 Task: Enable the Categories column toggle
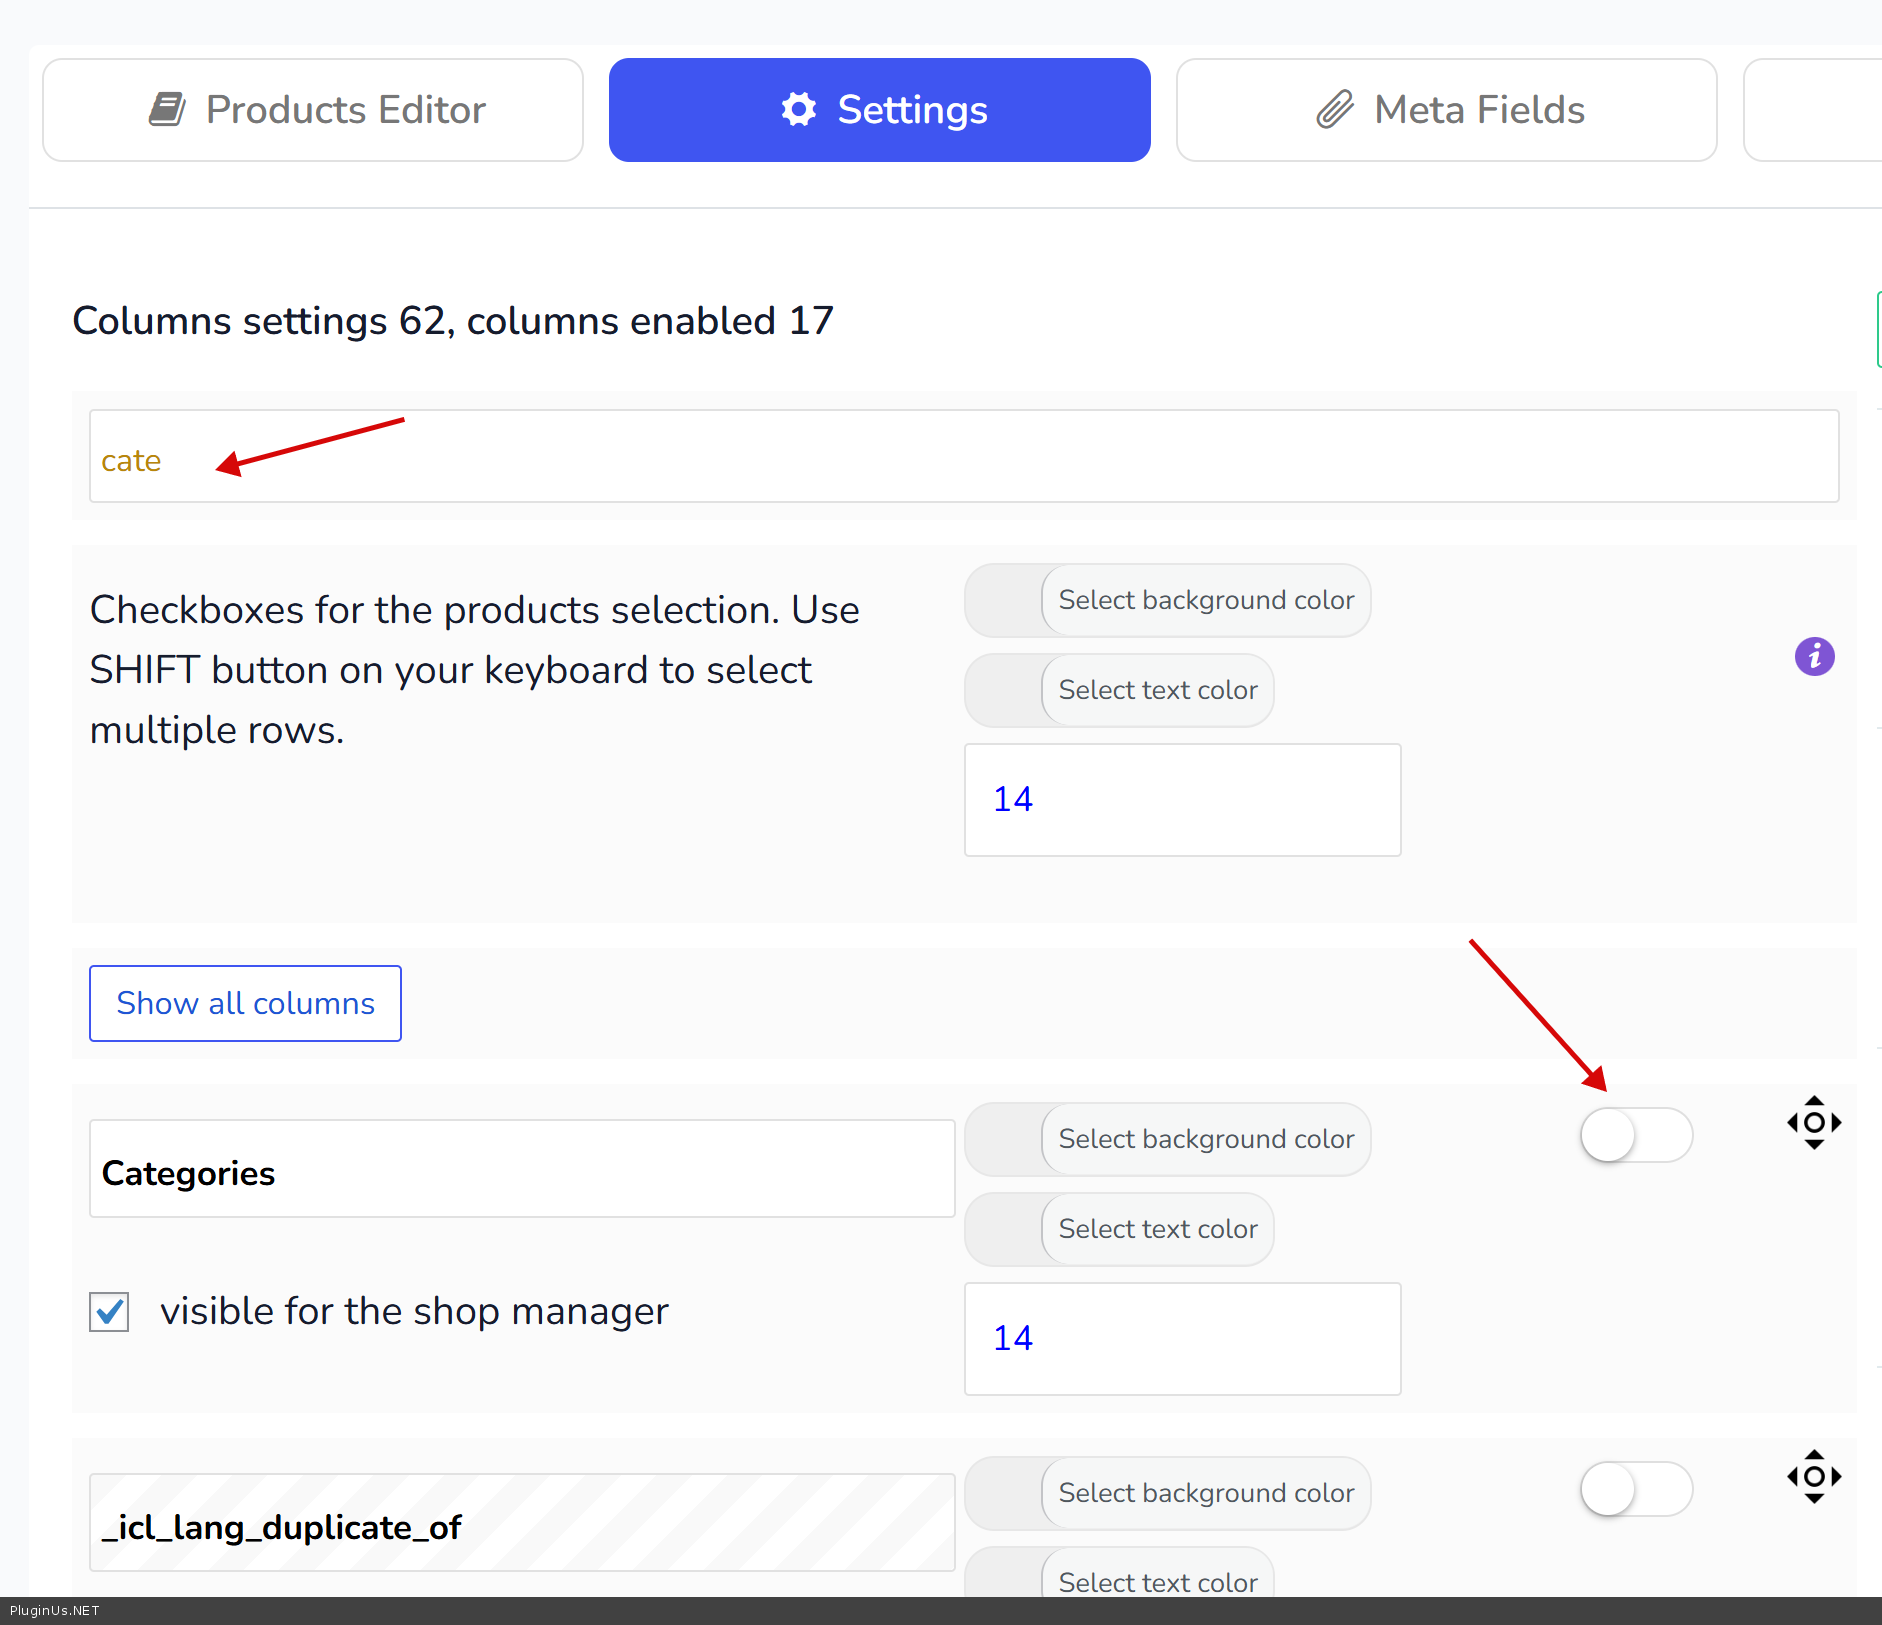(1636, 1136)
